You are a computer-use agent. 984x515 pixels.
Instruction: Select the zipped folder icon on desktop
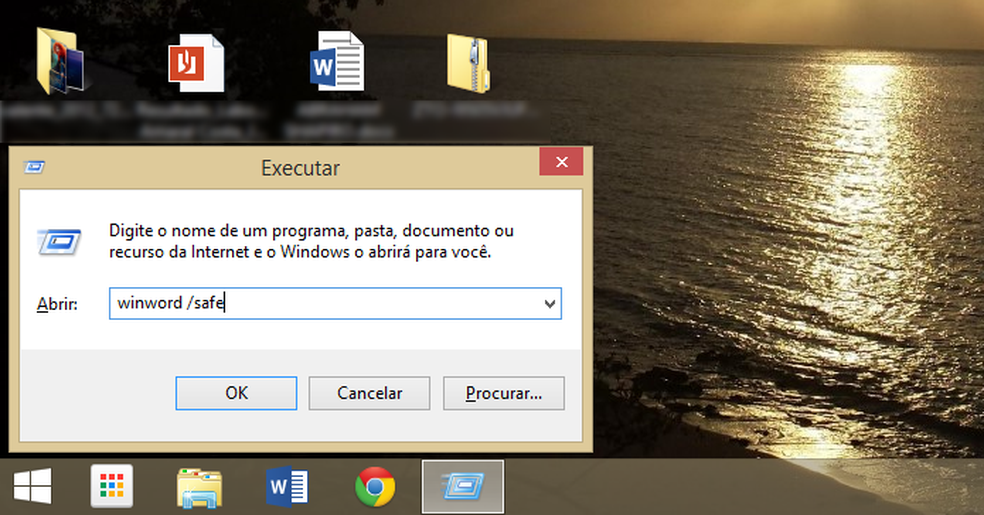click(x=468, y=63)
